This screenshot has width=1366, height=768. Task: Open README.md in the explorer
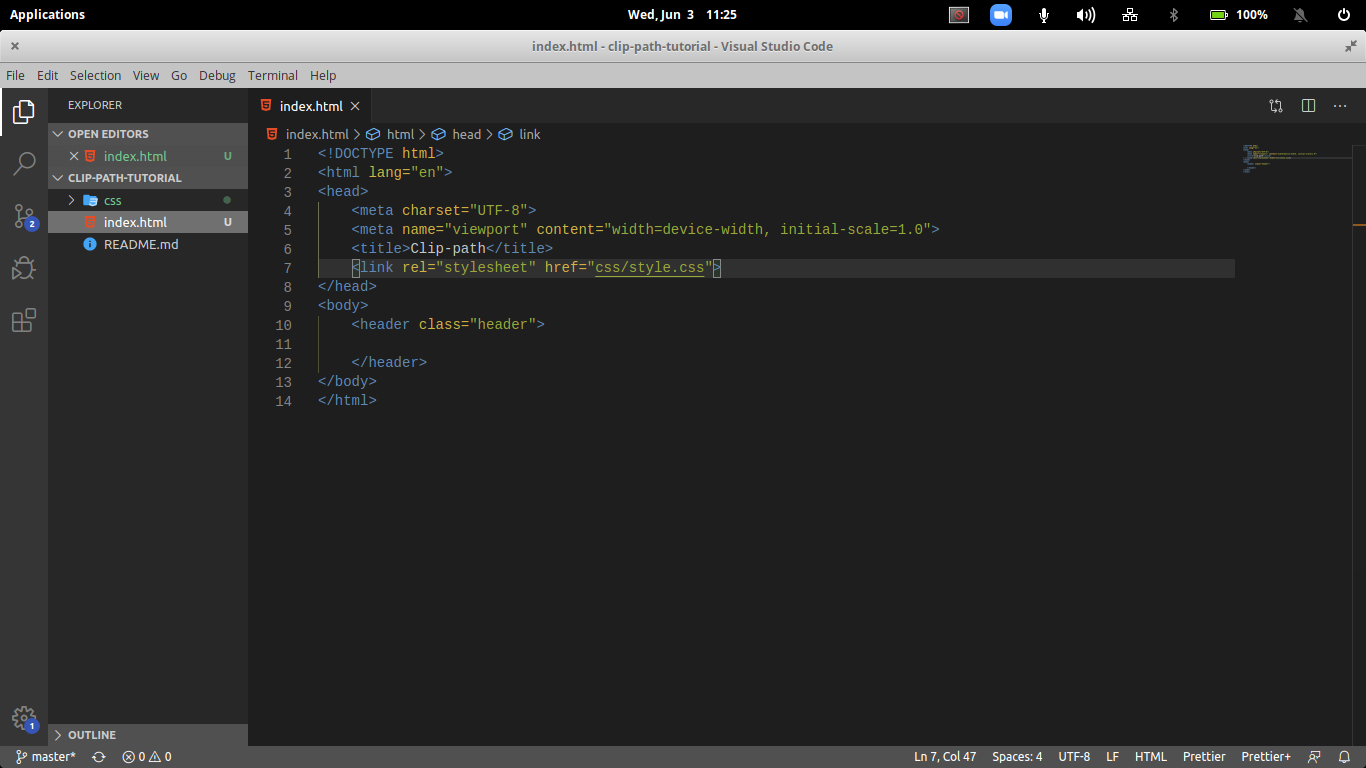(x=141, y=244)
